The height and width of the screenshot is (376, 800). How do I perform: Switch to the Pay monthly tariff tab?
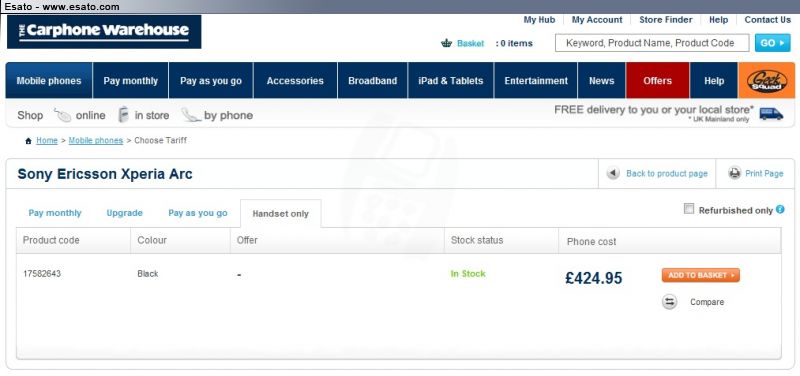pos(55,213)
